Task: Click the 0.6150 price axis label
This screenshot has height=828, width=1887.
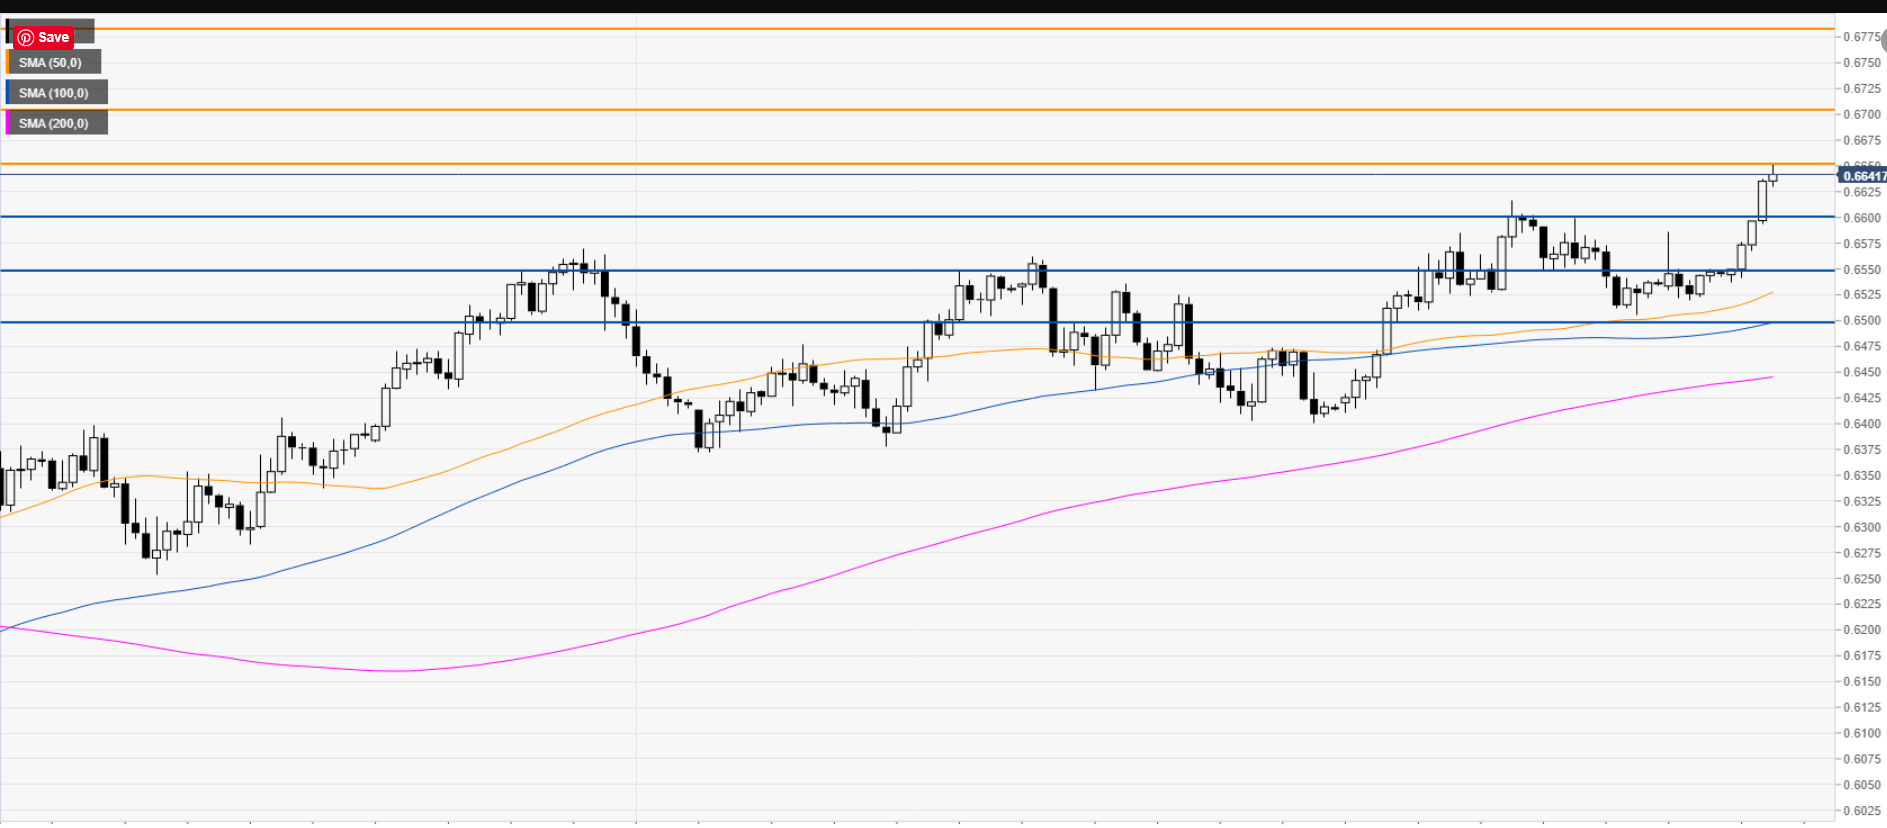Action: [x=1862, y=682]
